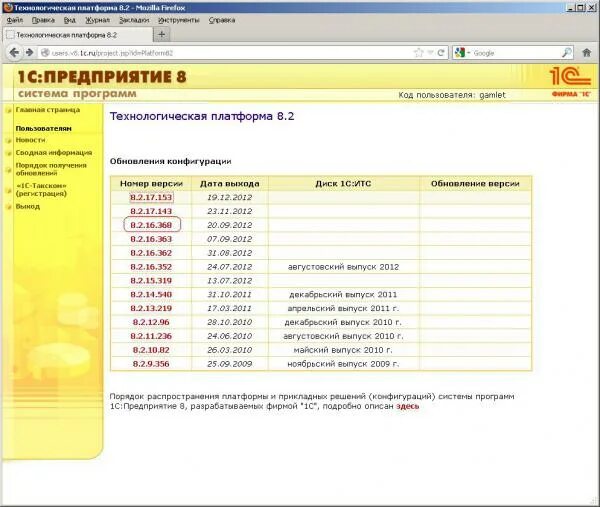Image resolution: width=600 pixels, height=507 pixels.
Task: Open the browser Home page icon
Action: pos(586,53)
